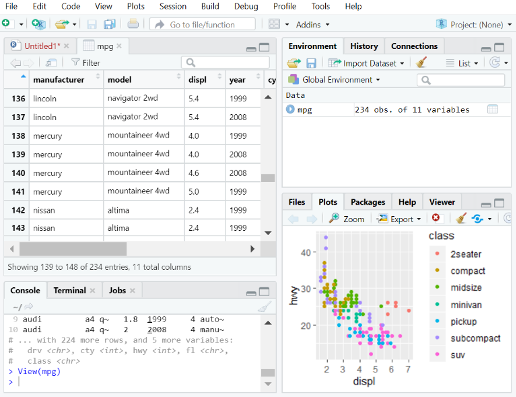Open the Import Dataset dropdown
The image size is (516, 397).
tap(366, 63)
